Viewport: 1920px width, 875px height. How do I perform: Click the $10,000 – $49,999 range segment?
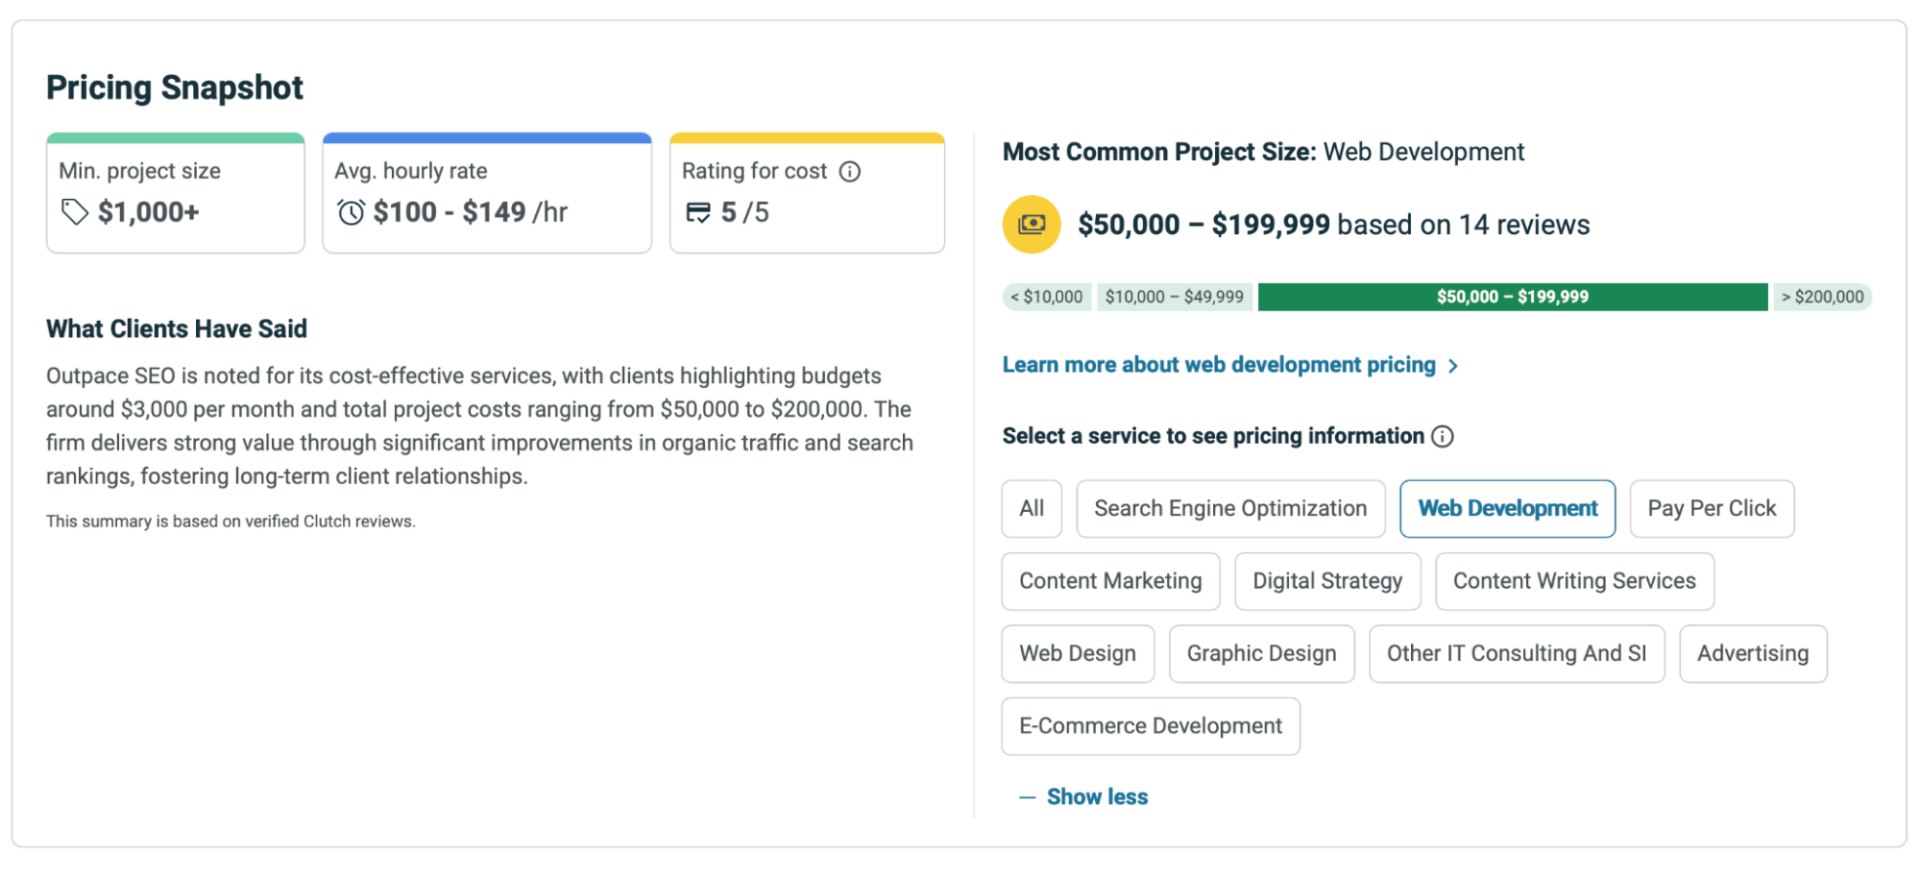click(1174, 297)
